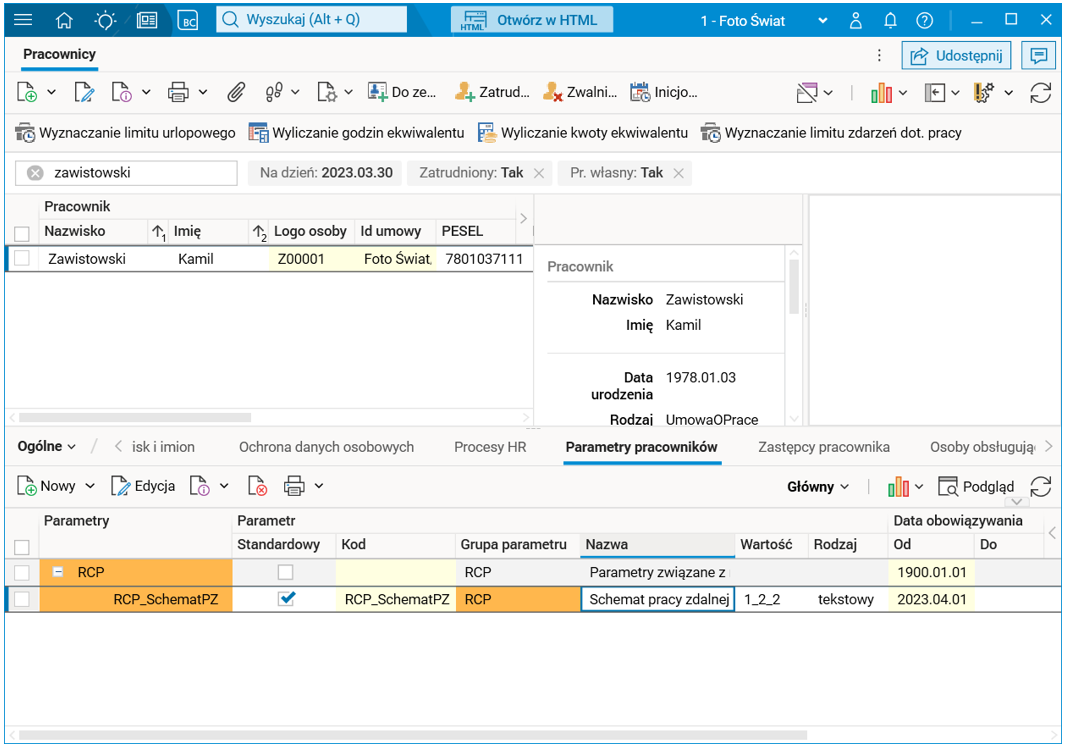This screenshot has width=1069, height=749.
Task: Go to the Home icon
Action: point(64,20)
